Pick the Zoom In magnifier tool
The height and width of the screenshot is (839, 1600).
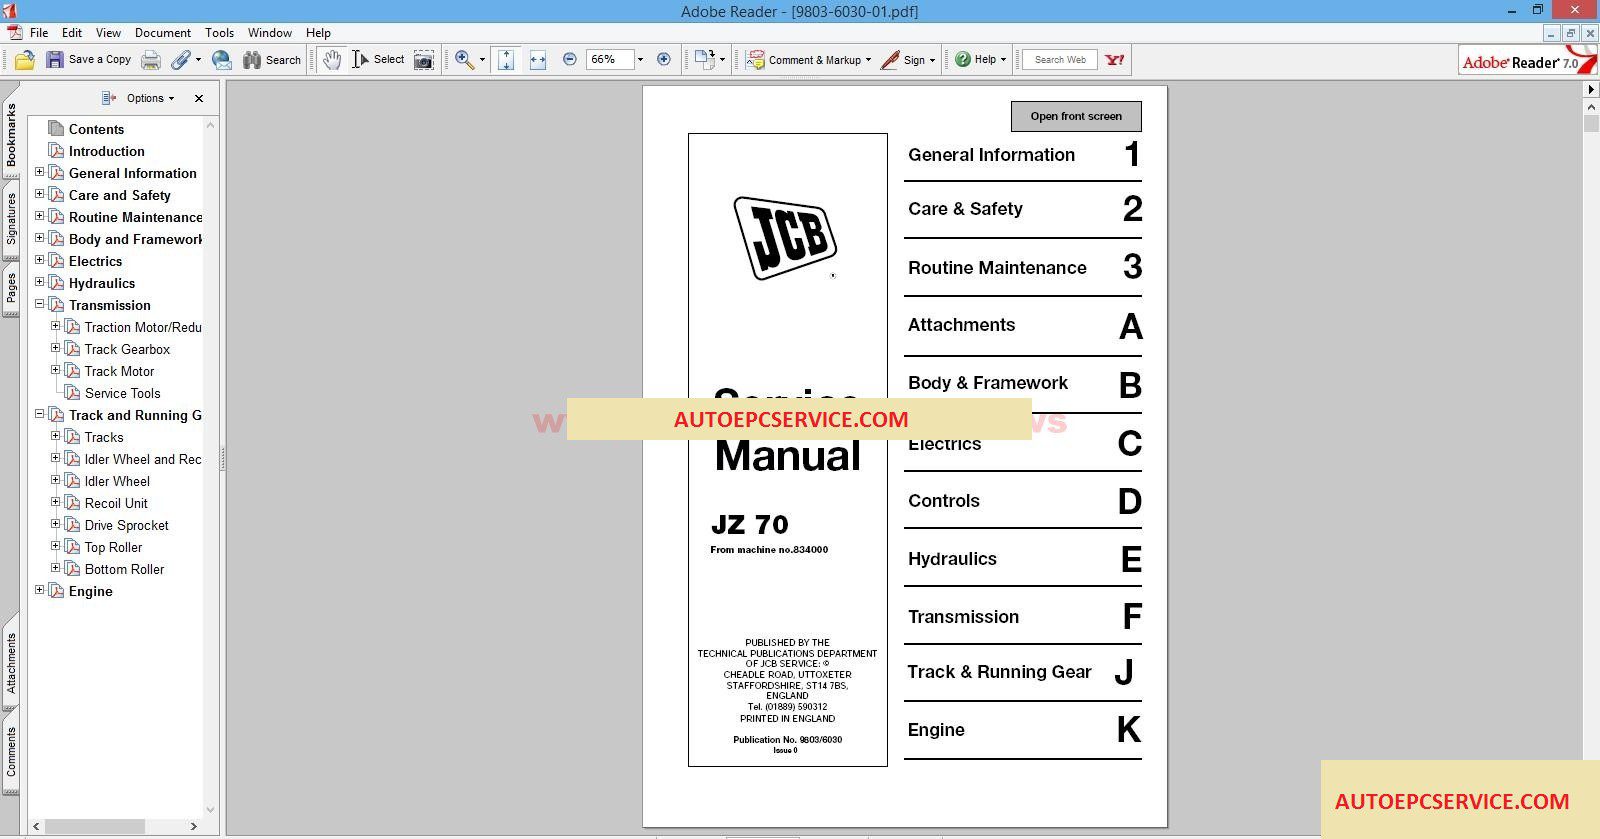[x=464, y=60]
